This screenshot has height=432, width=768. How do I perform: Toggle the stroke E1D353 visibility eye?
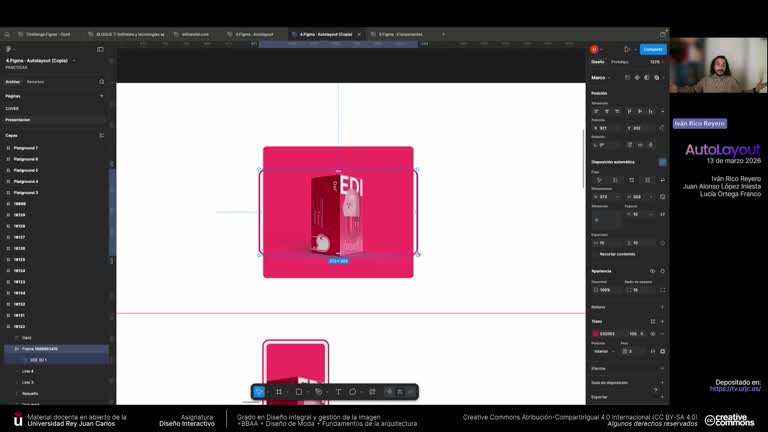652,334
